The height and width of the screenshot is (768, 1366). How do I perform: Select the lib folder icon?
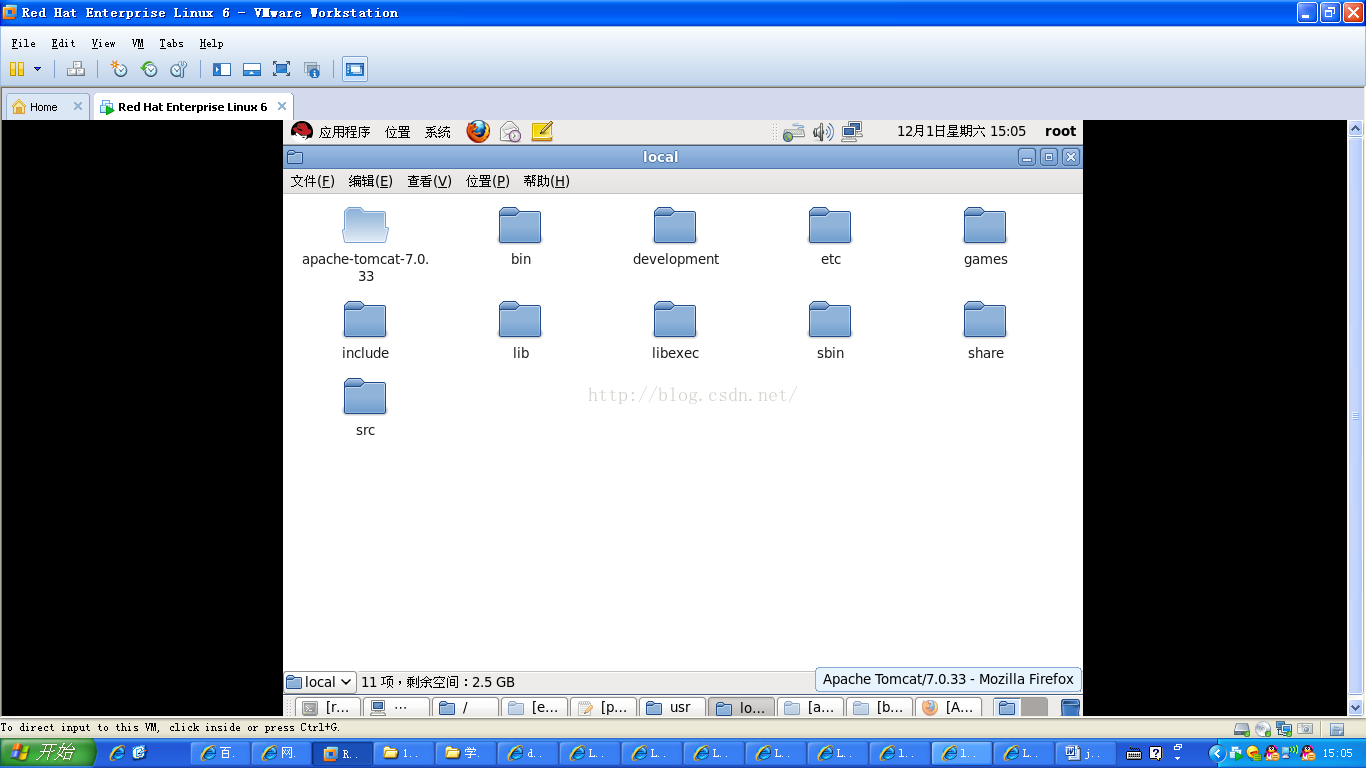coord(520,319)
